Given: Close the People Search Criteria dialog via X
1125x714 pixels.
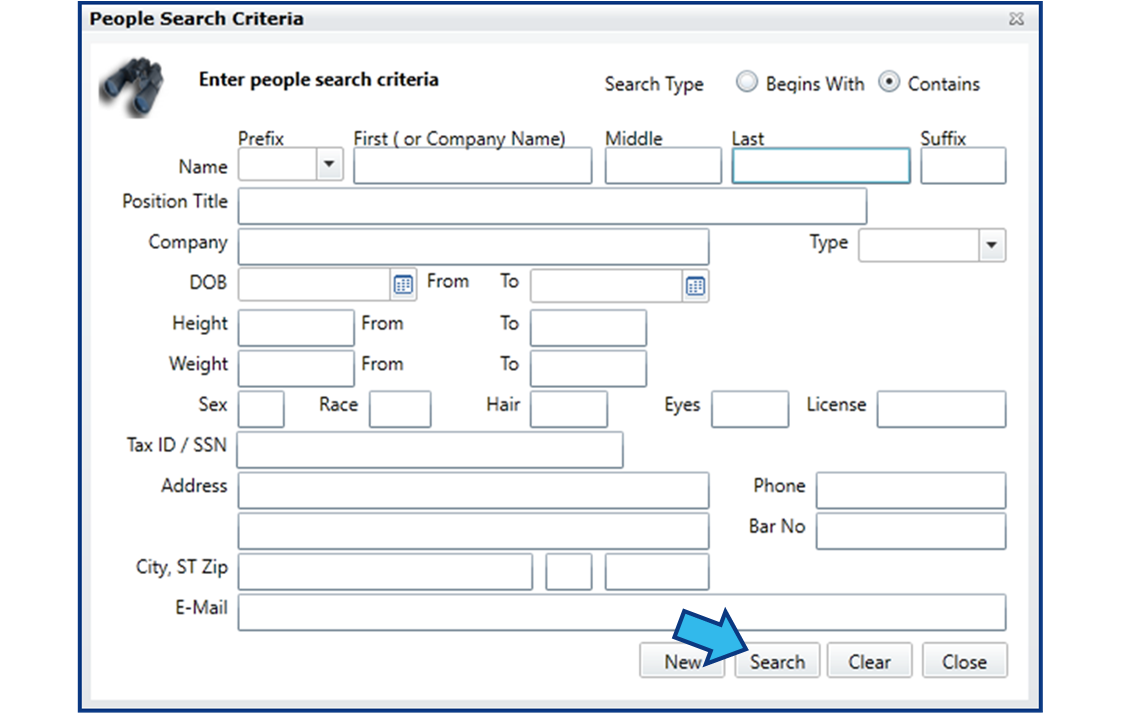Looking at the screenshot, I should point(1016,19).
